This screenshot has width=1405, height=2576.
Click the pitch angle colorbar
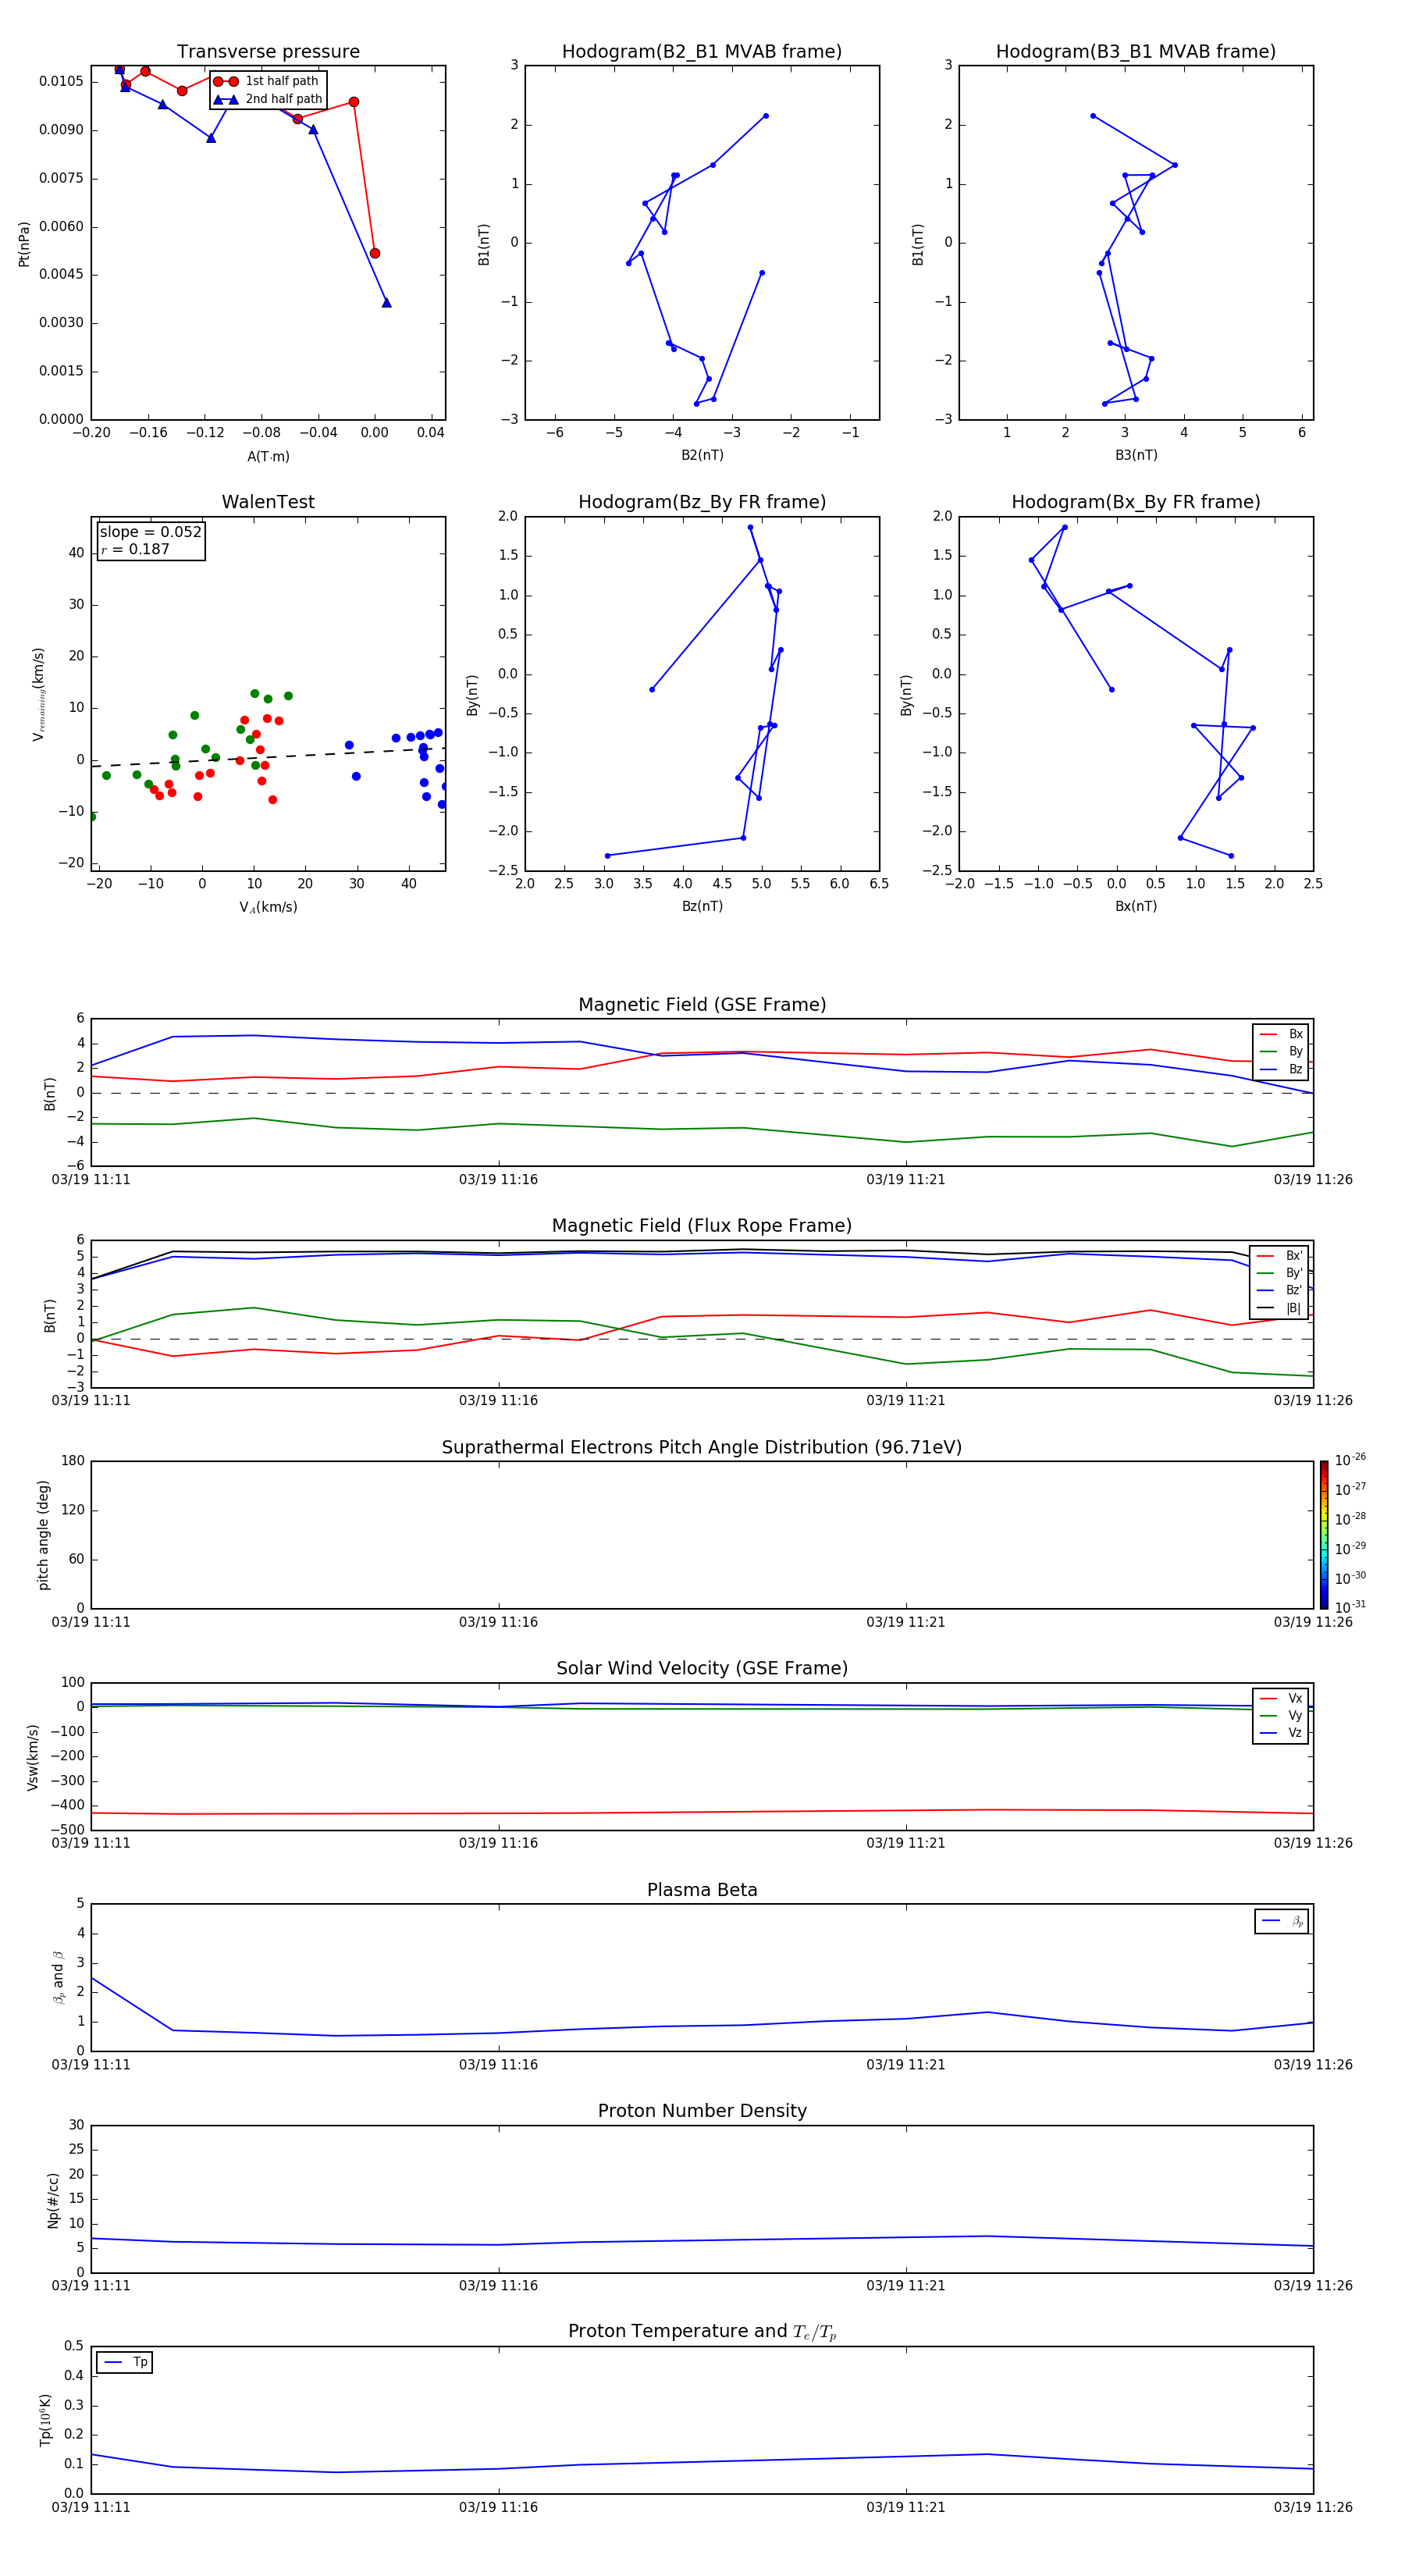pos(1324,1534)
